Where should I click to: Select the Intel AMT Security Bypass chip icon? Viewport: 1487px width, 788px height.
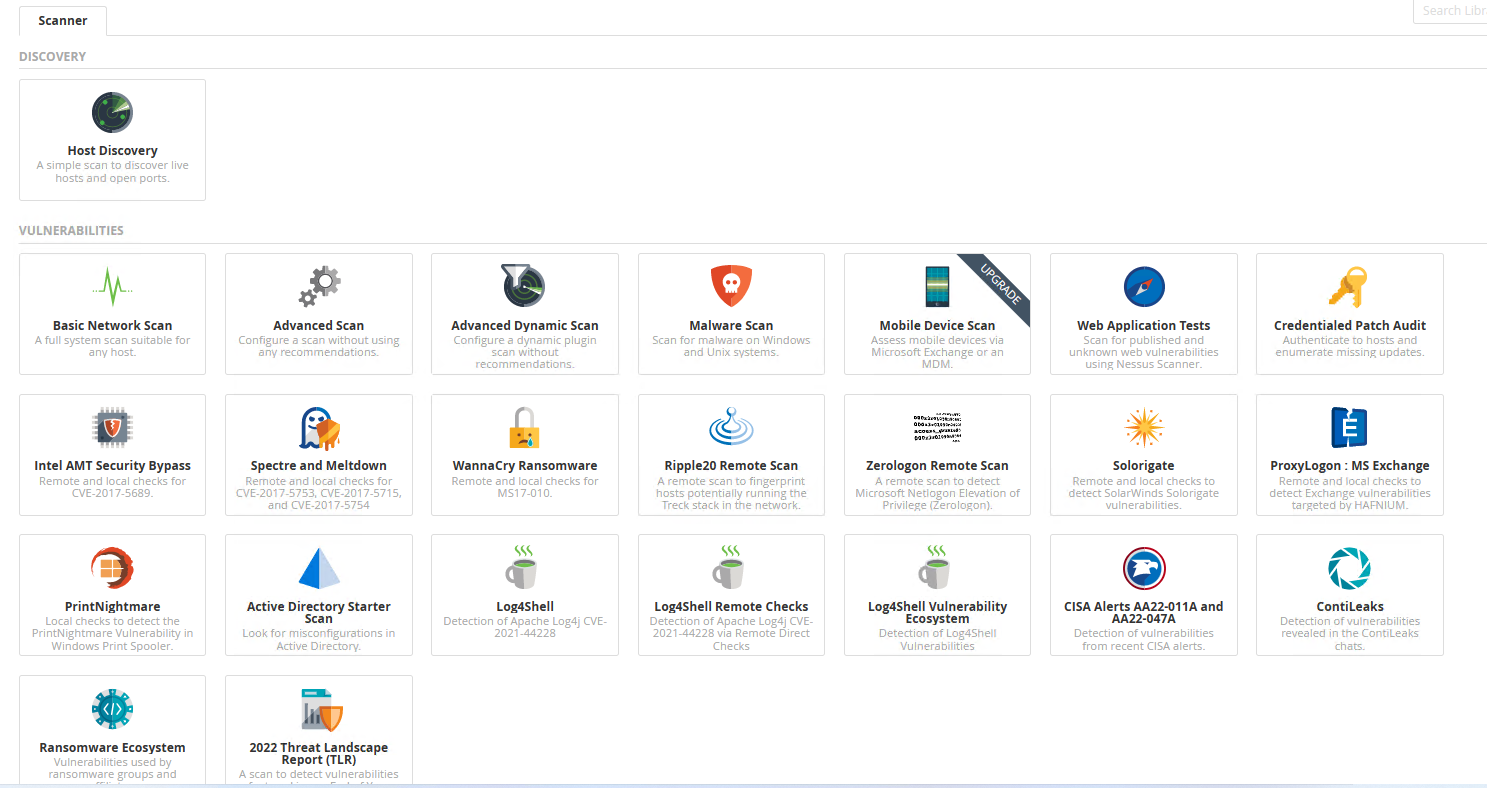click(112, 428)
